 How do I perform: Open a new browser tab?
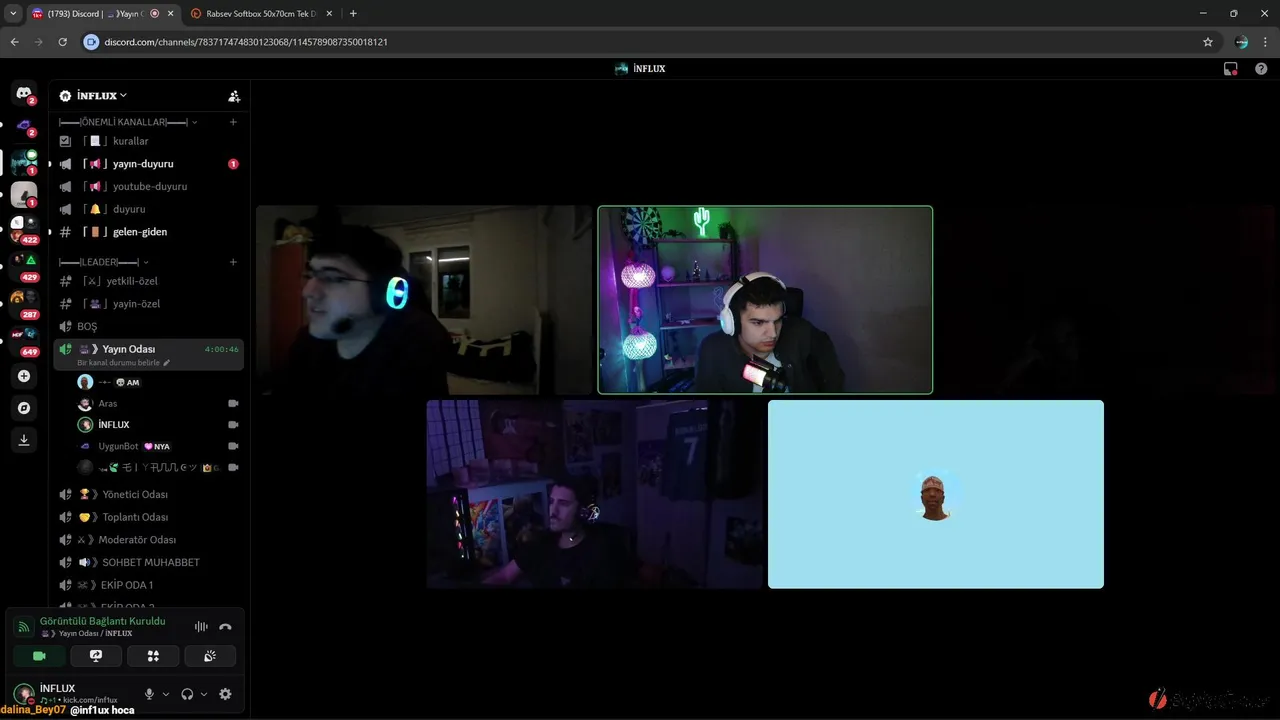point(353,14)
